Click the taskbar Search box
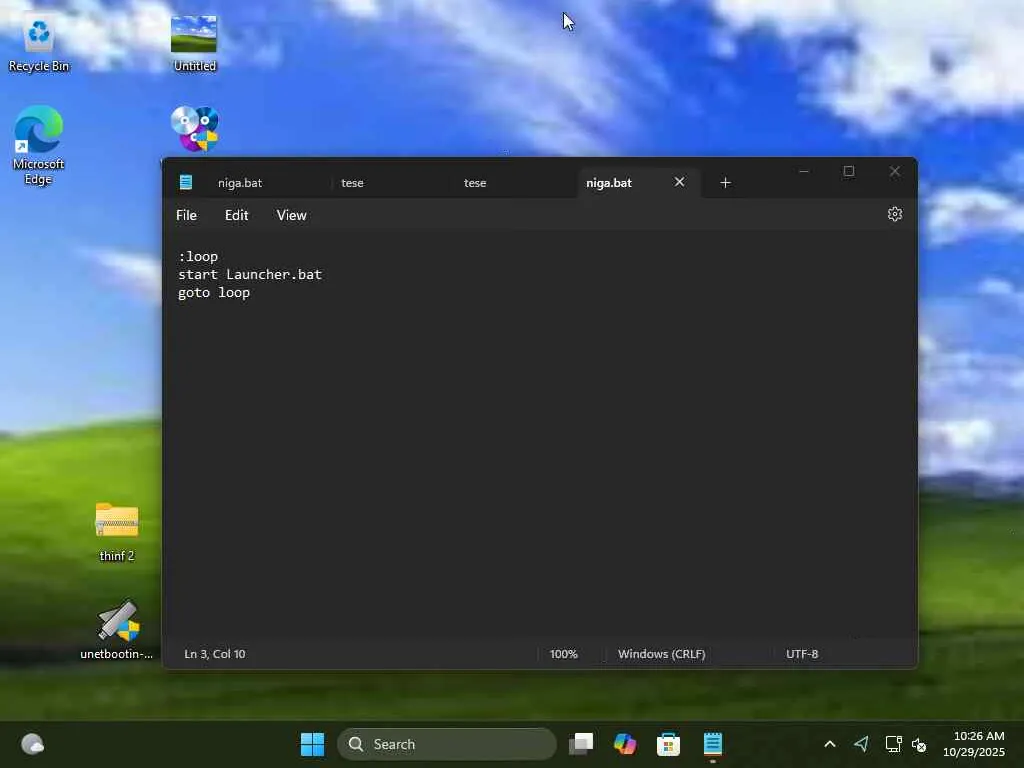The height and width of the screenshot is (768, 1024). click(x=447, y=744)
